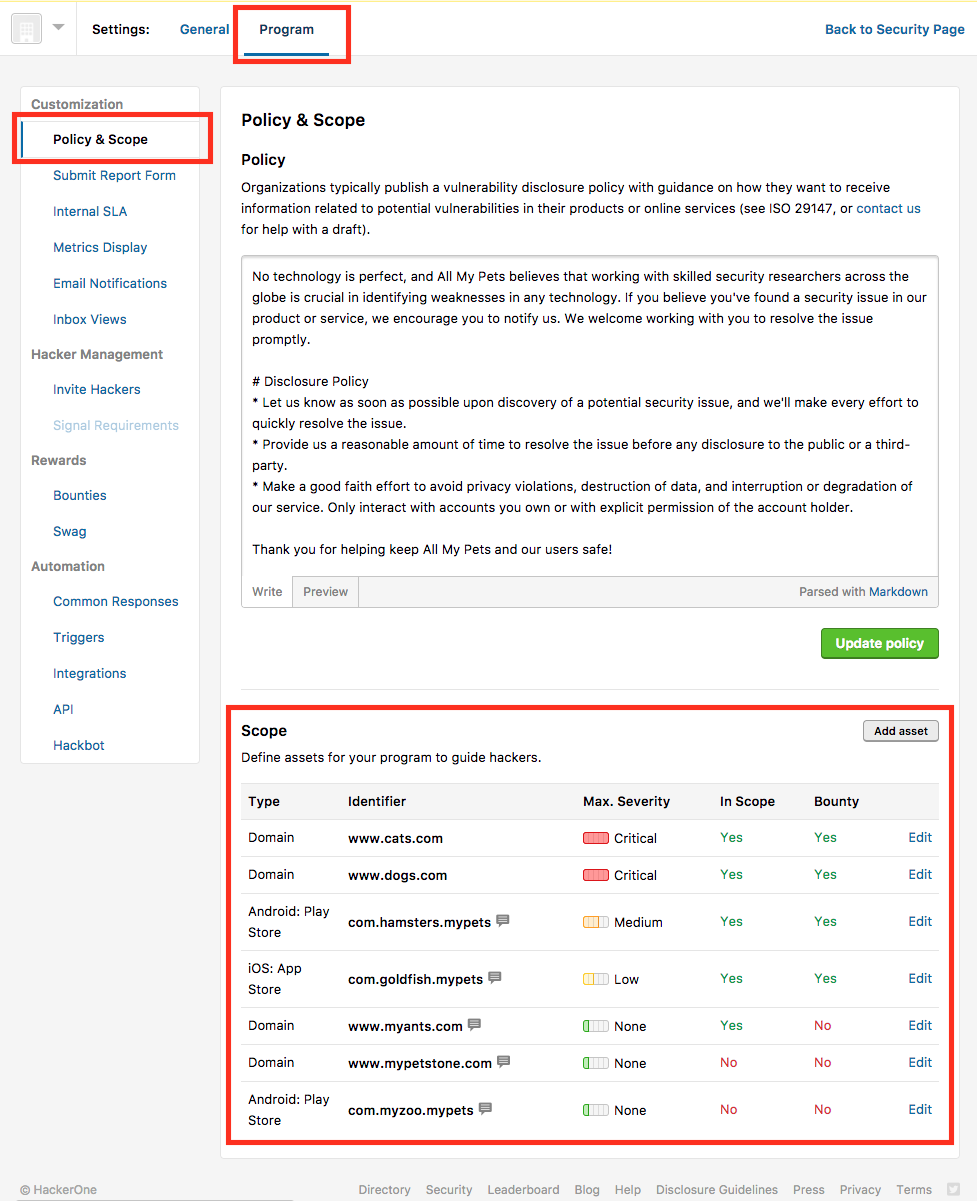Click comment icon beside www.myants.com
Screen dimensions: 977x1201
(475, 1025)
